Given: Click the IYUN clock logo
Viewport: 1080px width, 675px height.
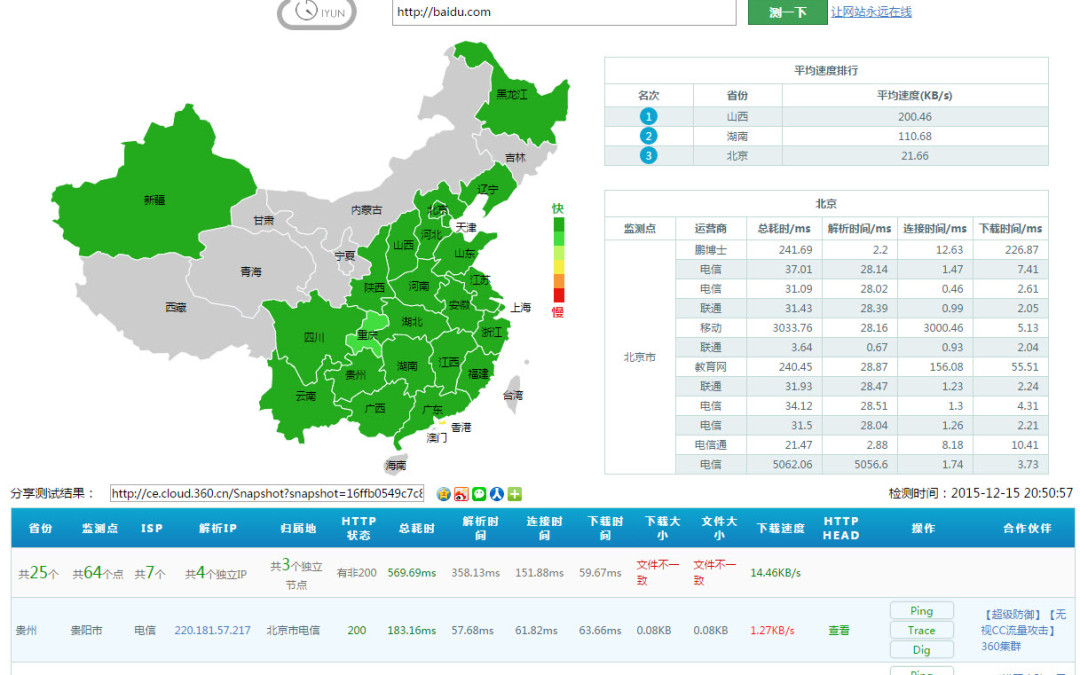Looking at the screenshot, I should [x=318, y=12].
